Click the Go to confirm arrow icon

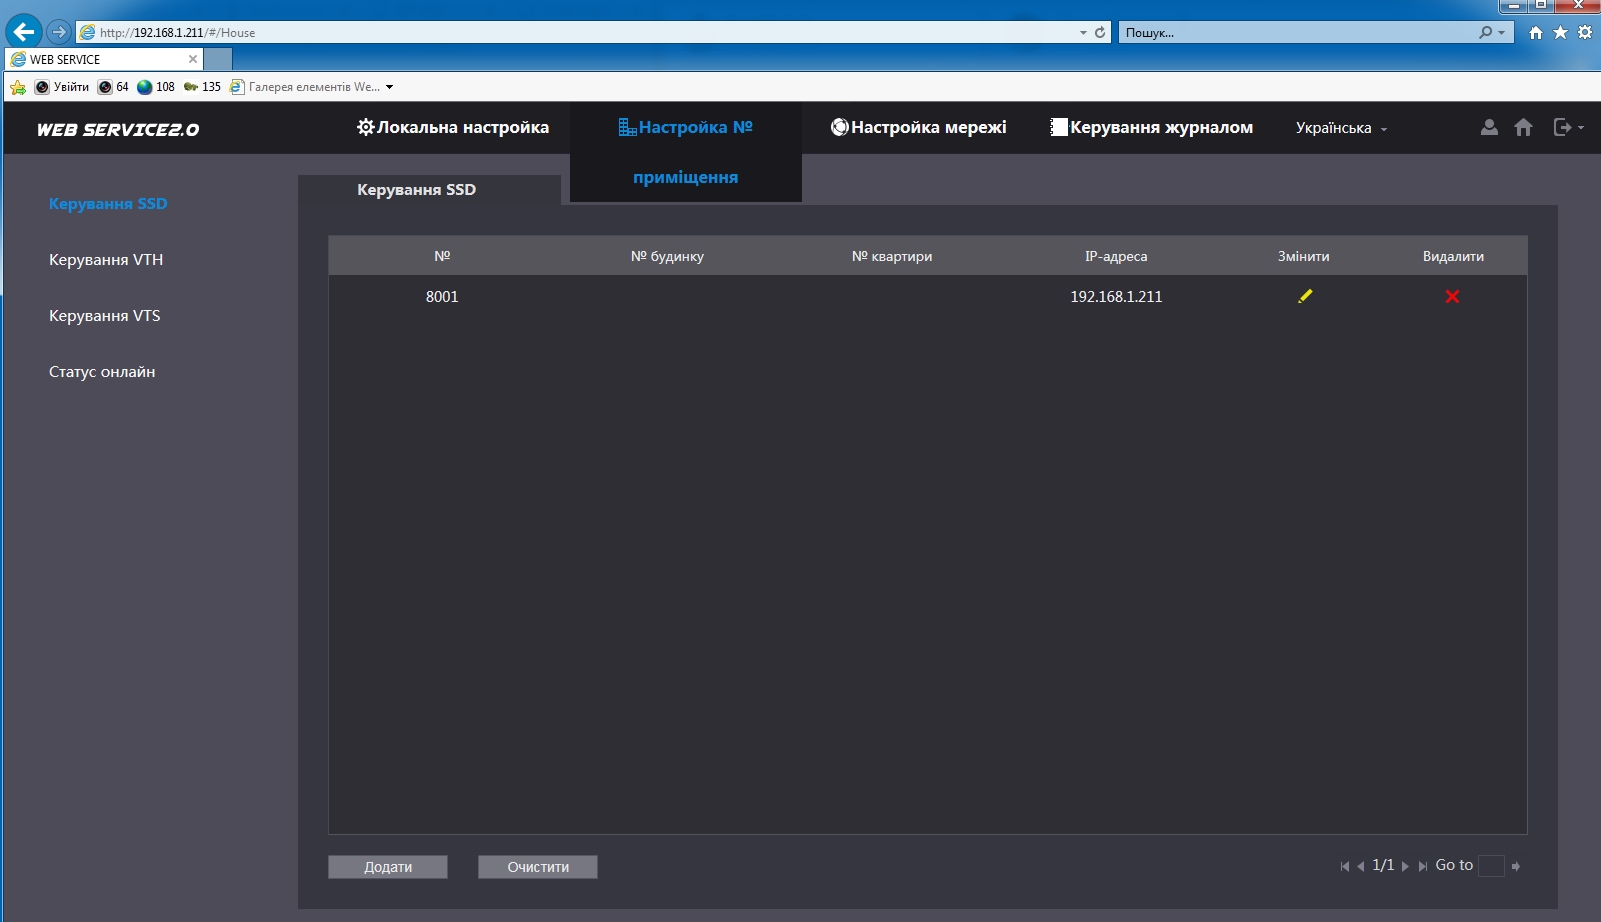1516,866
